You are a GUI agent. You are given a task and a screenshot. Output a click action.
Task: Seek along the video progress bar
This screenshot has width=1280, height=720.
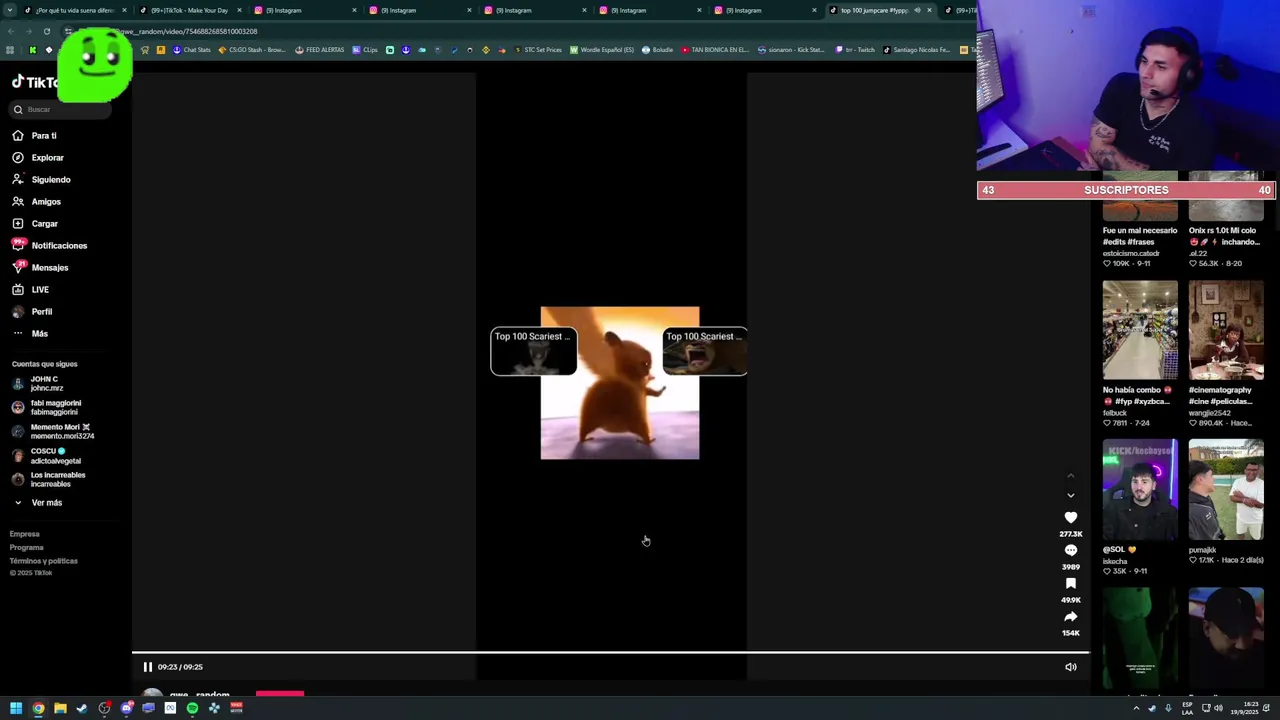[610, 653]
